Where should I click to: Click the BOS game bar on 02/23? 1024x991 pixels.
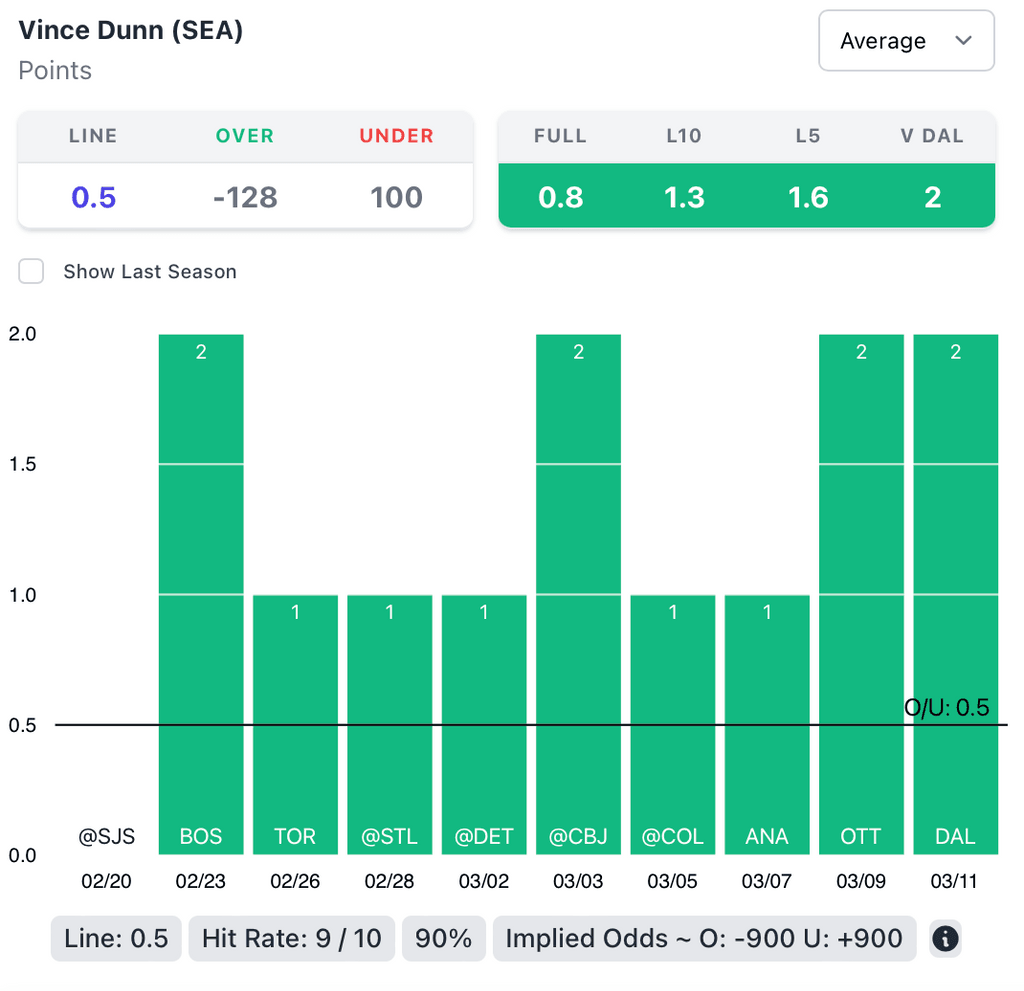tap(201, 594)
